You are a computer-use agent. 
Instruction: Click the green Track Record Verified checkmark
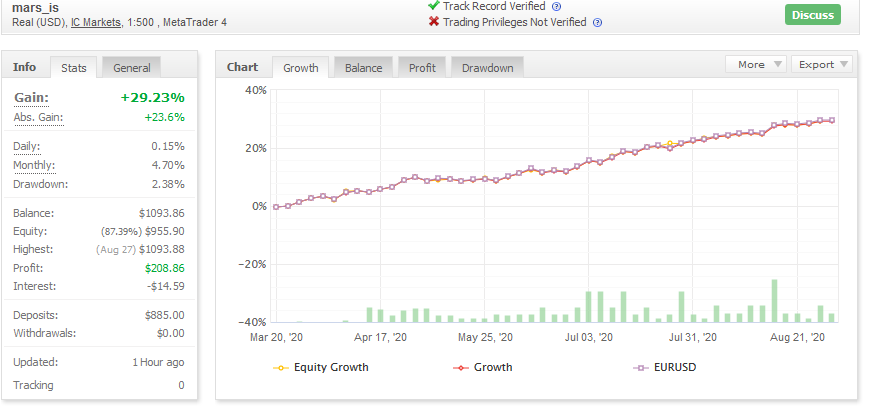point(433,6)
